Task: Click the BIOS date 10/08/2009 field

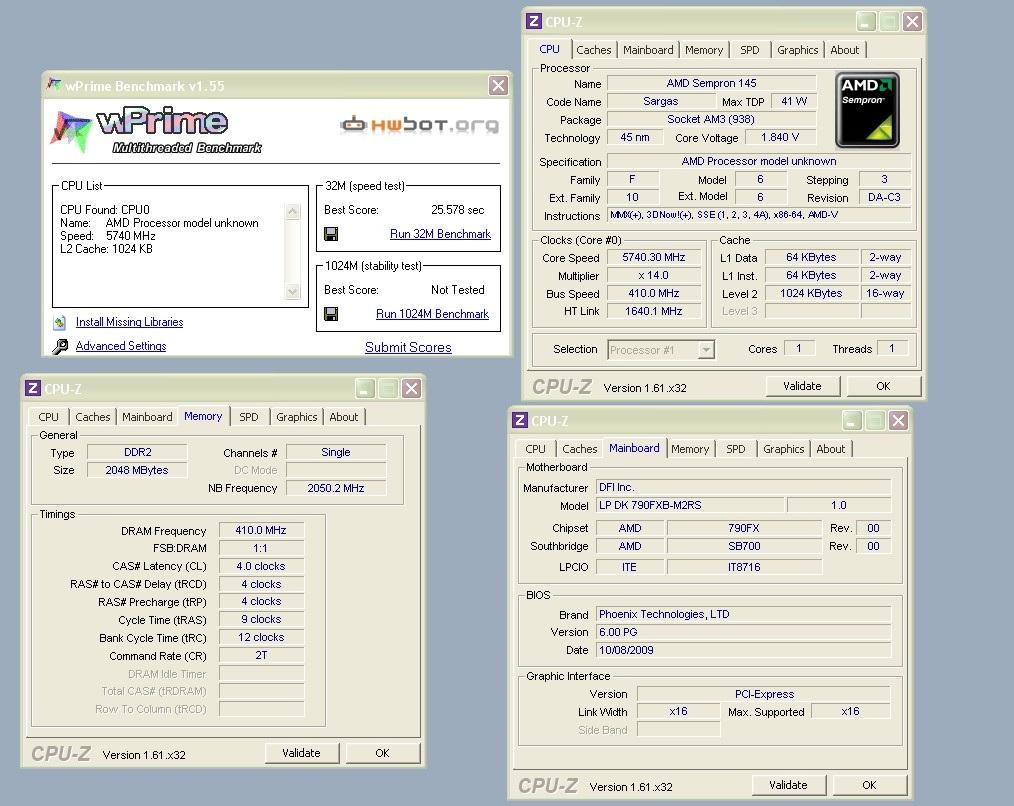Action: [743, 650]
